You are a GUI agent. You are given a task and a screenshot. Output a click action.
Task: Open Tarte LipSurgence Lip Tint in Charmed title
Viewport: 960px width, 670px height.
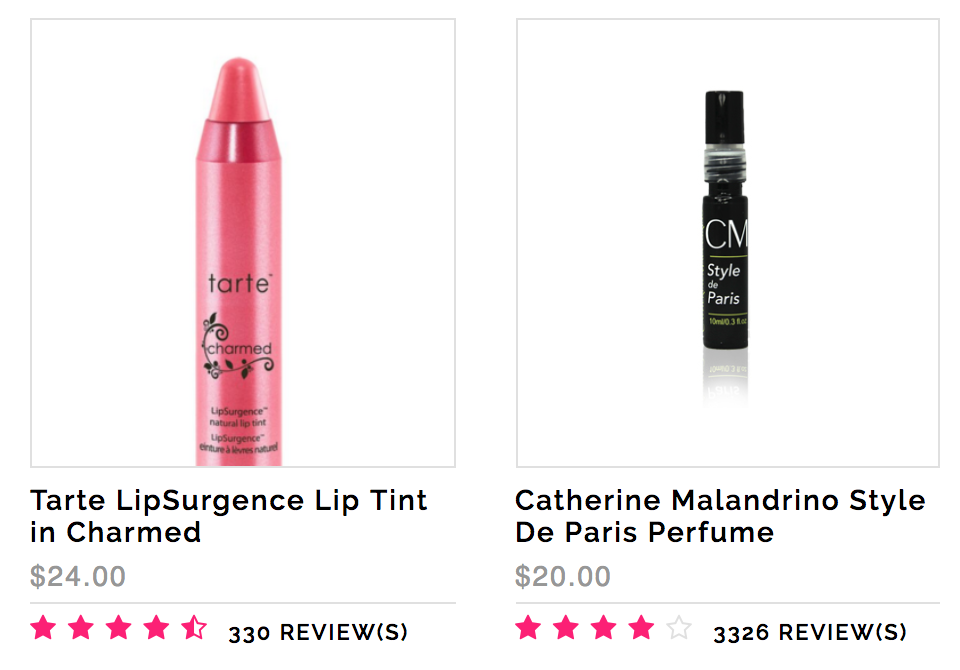228,516
